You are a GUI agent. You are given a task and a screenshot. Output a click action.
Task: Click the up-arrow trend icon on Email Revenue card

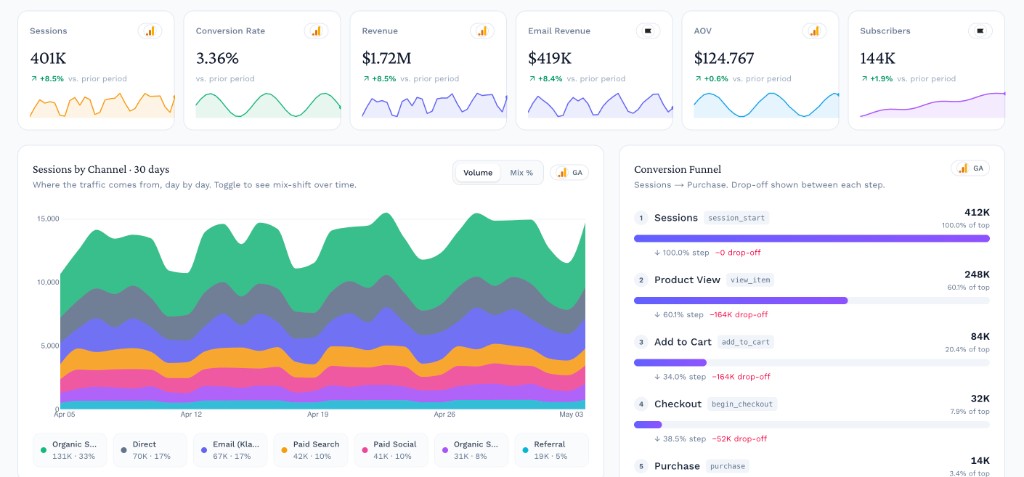(531, 78)
